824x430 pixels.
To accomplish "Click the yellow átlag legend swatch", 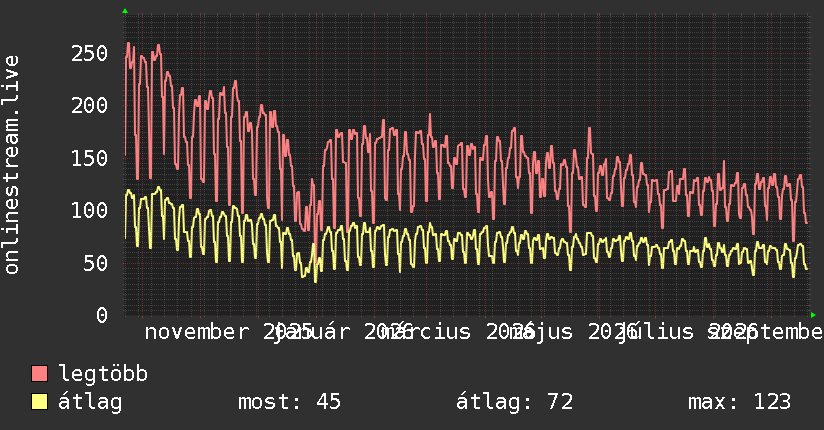I will [39, 401].
